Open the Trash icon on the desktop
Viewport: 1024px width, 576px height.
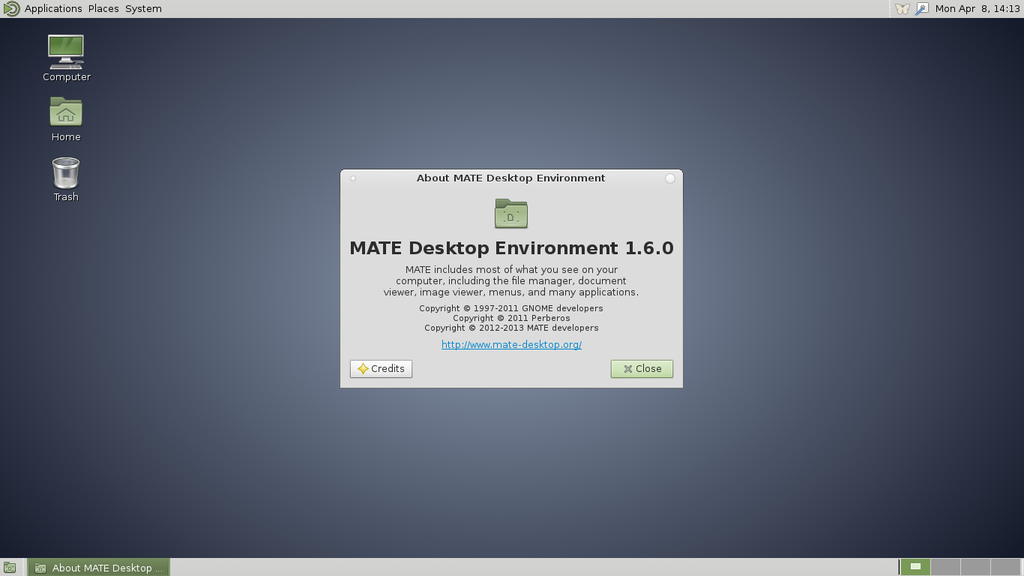[x=64, y=172]
